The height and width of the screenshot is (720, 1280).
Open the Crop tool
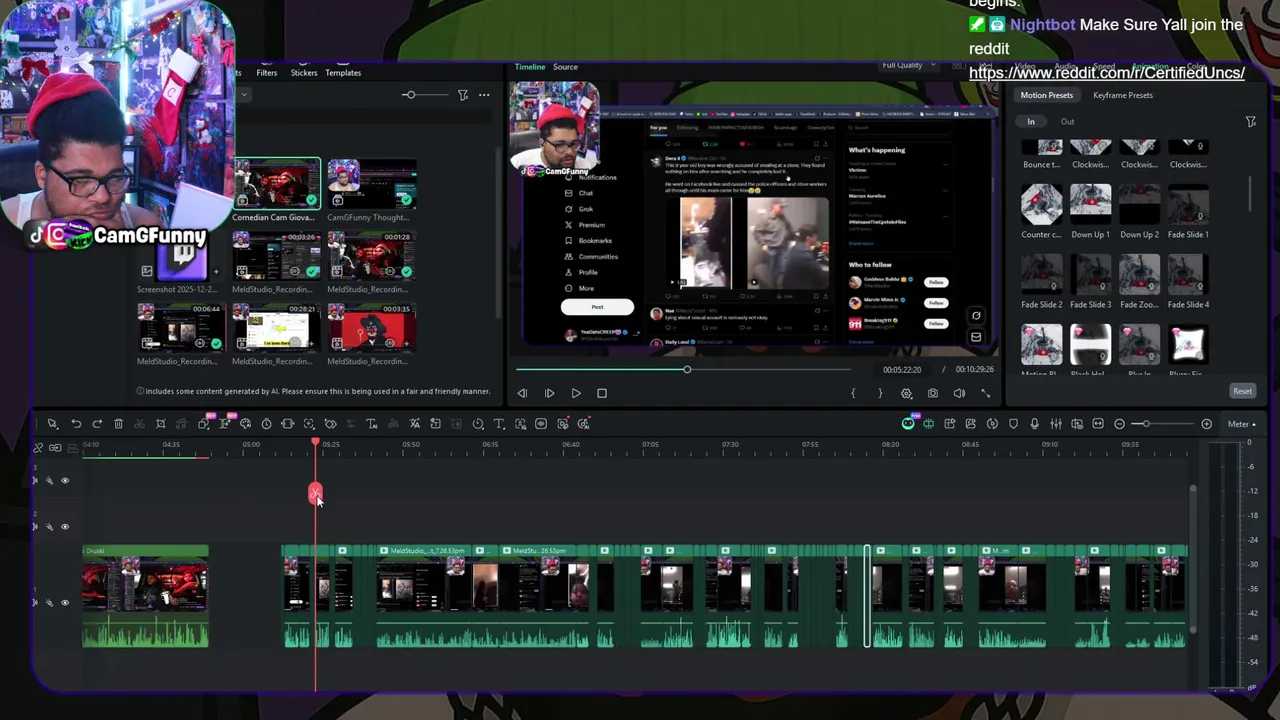tap(161, 424)
